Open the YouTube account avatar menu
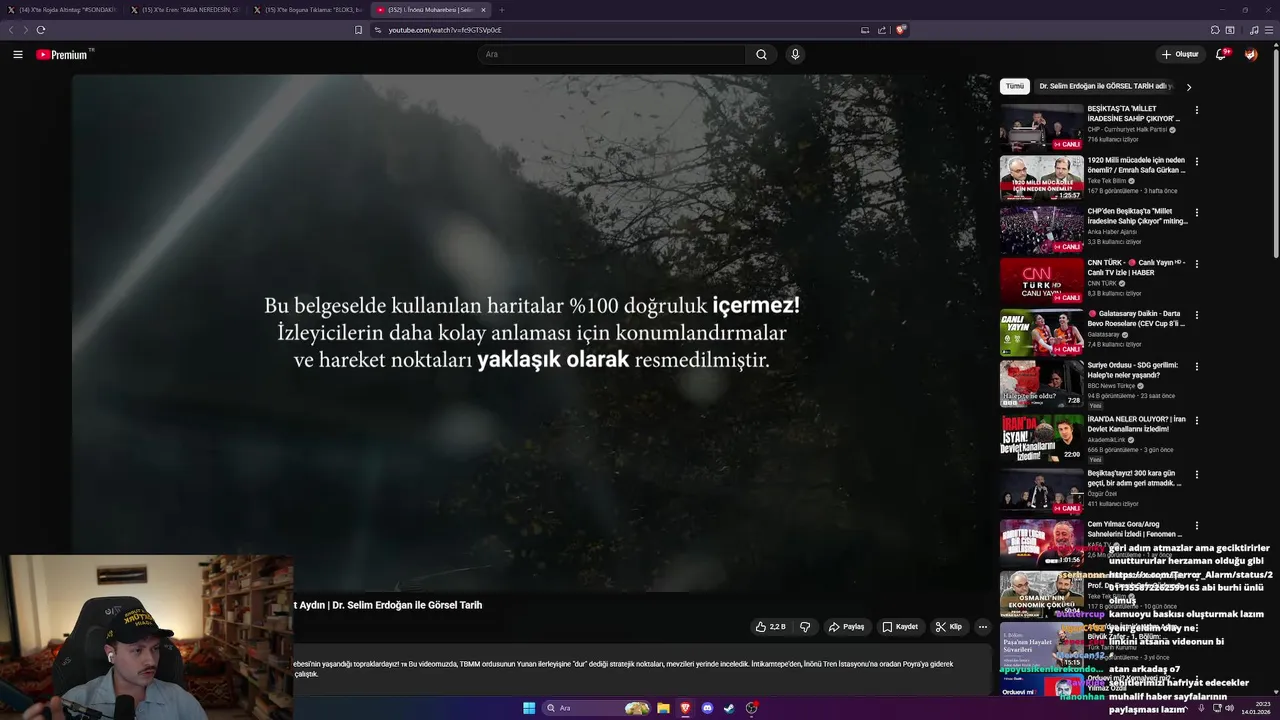 1251,54
